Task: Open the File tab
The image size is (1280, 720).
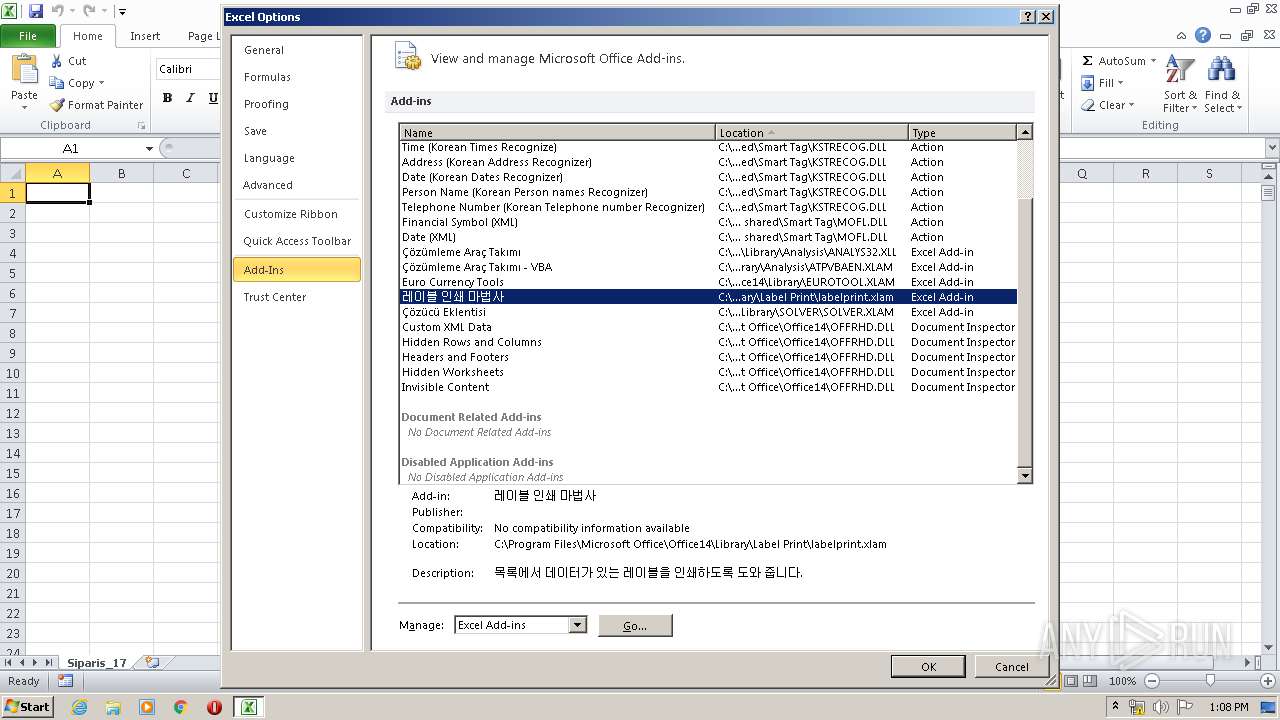Action: (28, 35)
